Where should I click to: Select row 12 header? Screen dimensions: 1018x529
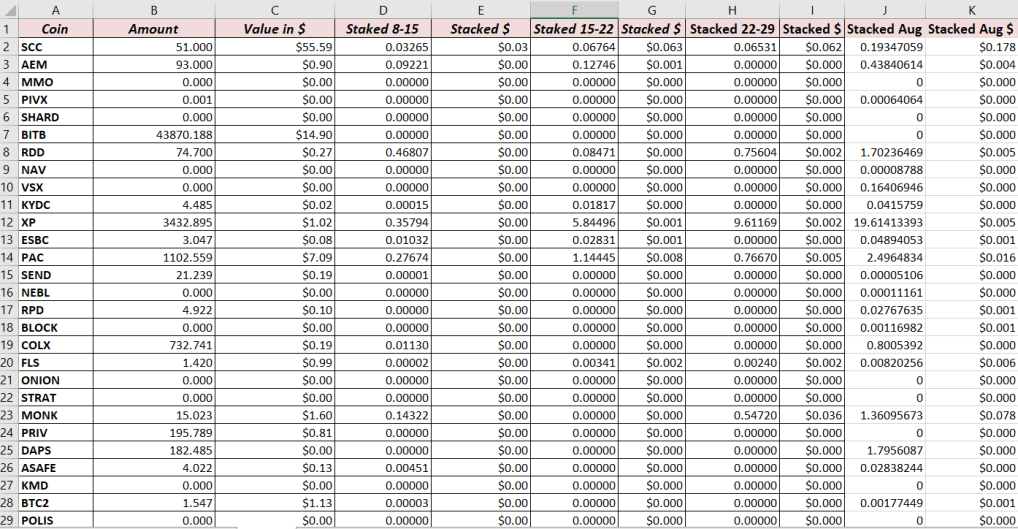coord(8,222)
